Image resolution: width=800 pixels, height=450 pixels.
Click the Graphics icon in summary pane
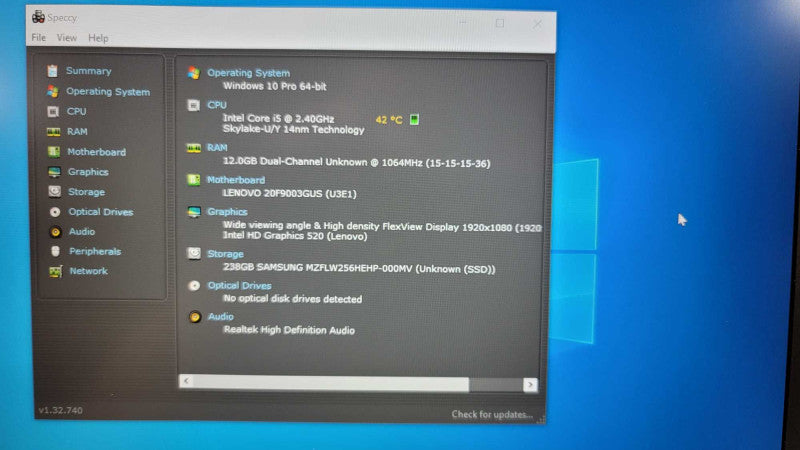pyautogui.click(x=194, y=212)
